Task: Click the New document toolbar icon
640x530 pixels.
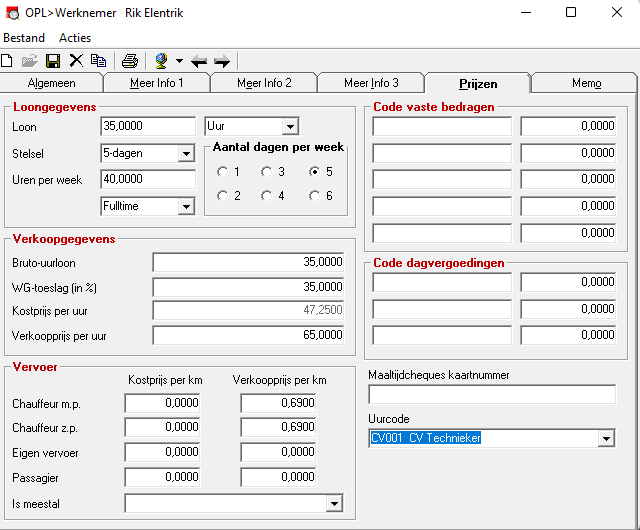Action: tap(7, 61)
